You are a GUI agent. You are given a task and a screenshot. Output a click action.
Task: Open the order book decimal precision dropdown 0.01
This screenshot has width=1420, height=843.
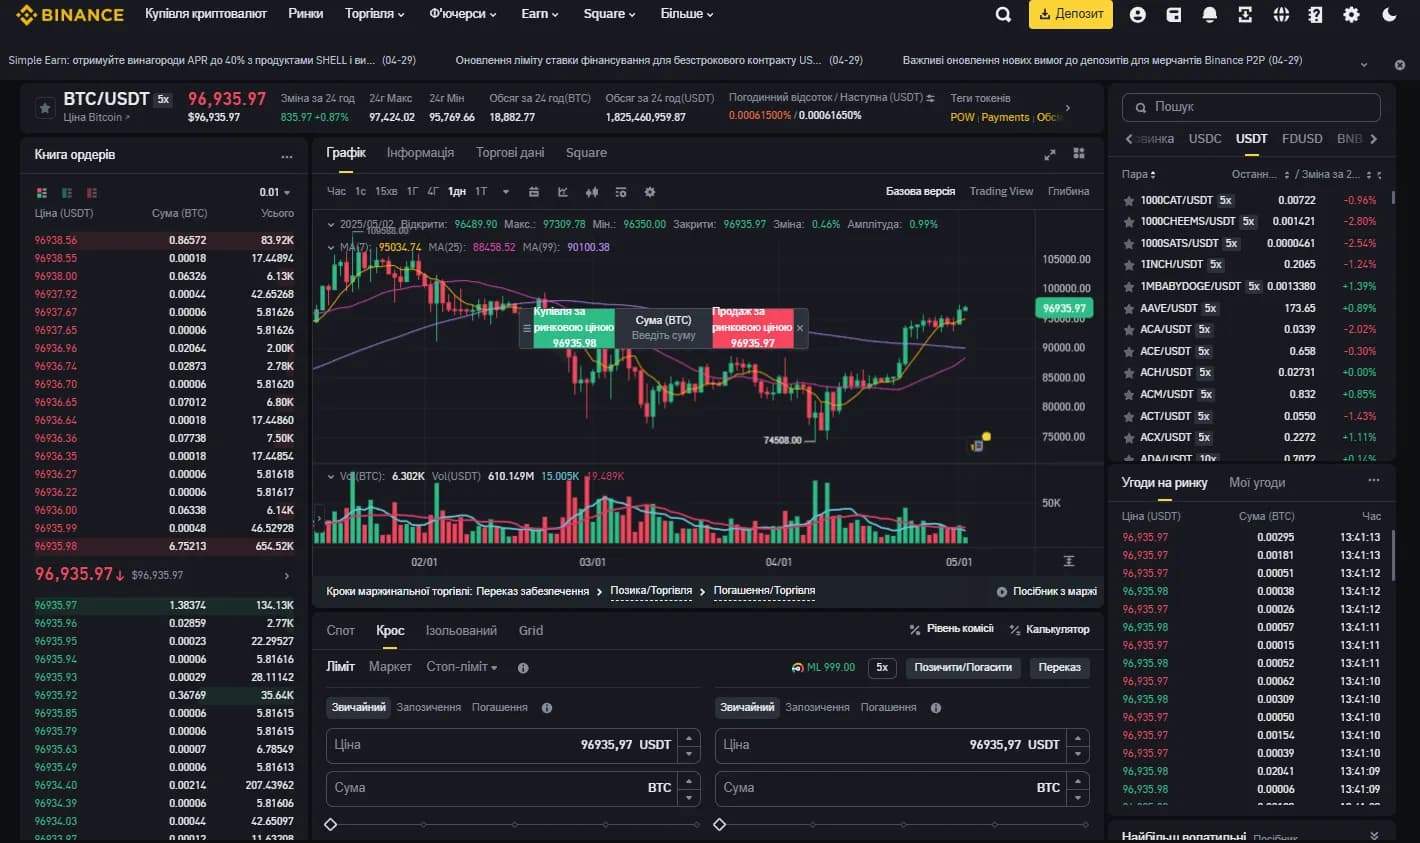click(275, 192)
